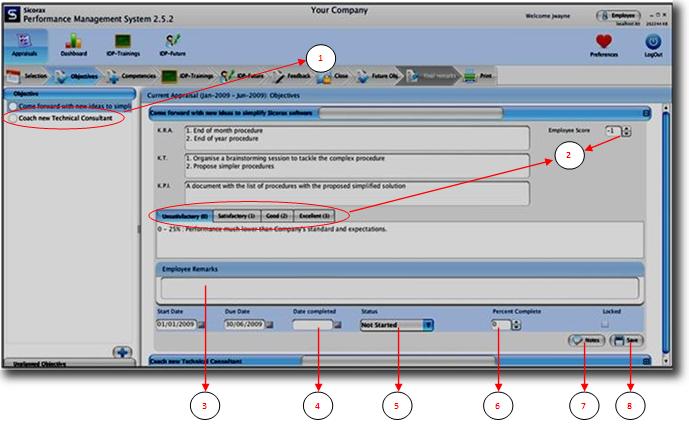Toggle the Locked checkbox
The width and height of the screenshot is (689, 425).
(x=605, y=324)
